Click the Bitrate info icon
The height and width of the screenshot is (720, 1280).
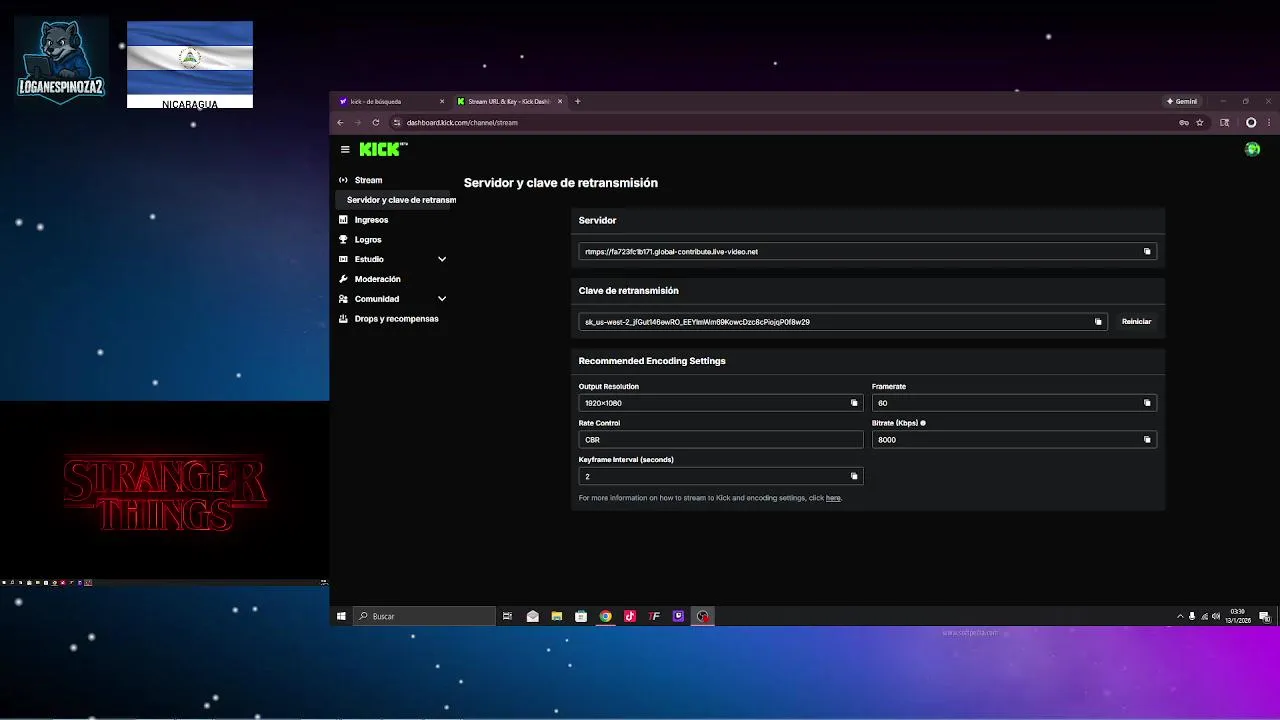point(923,423)
